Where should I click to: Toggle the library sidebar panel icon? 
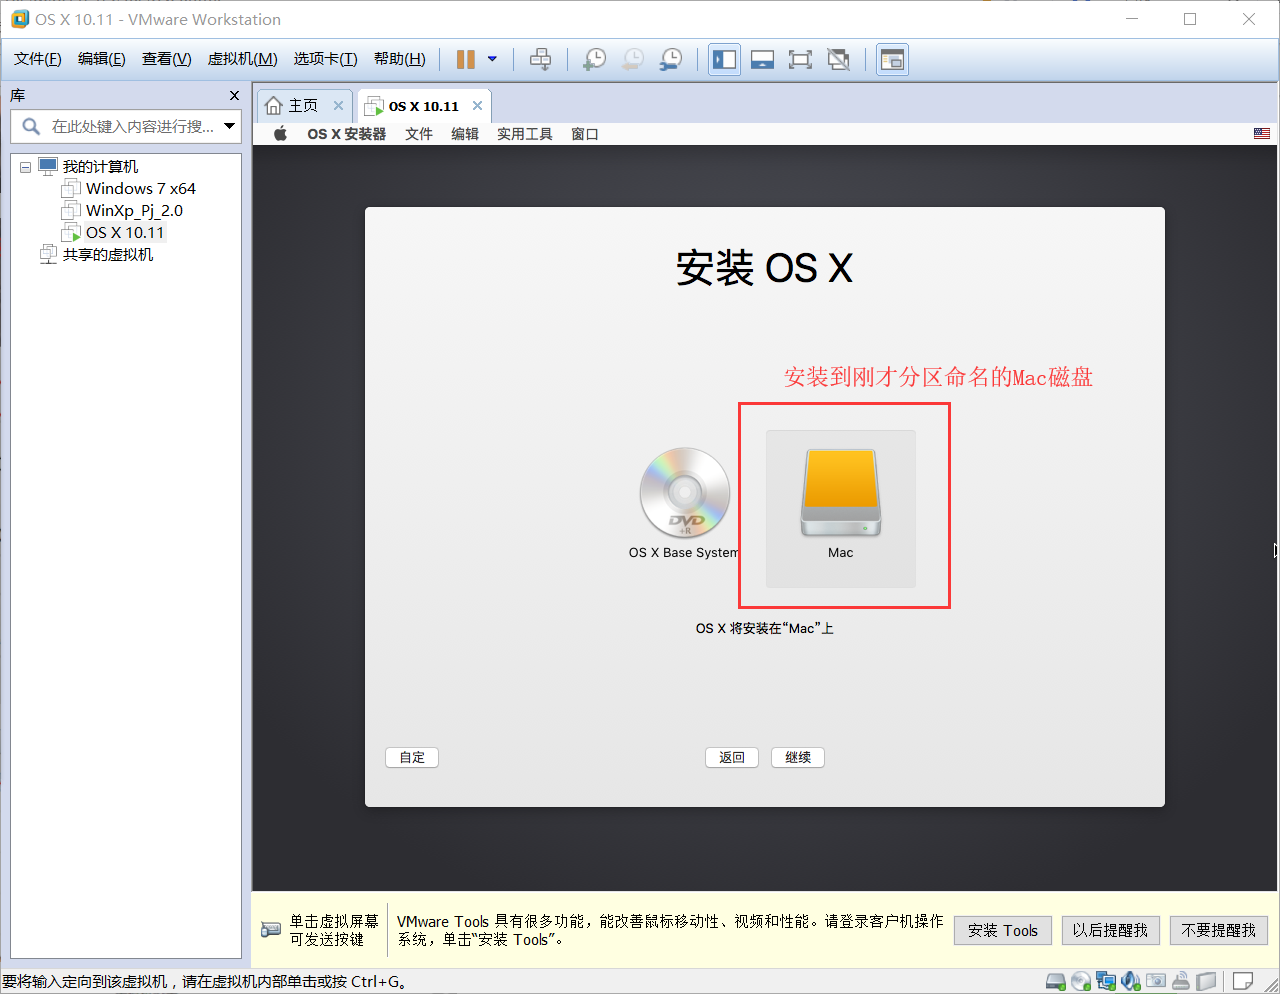[724, 60]
